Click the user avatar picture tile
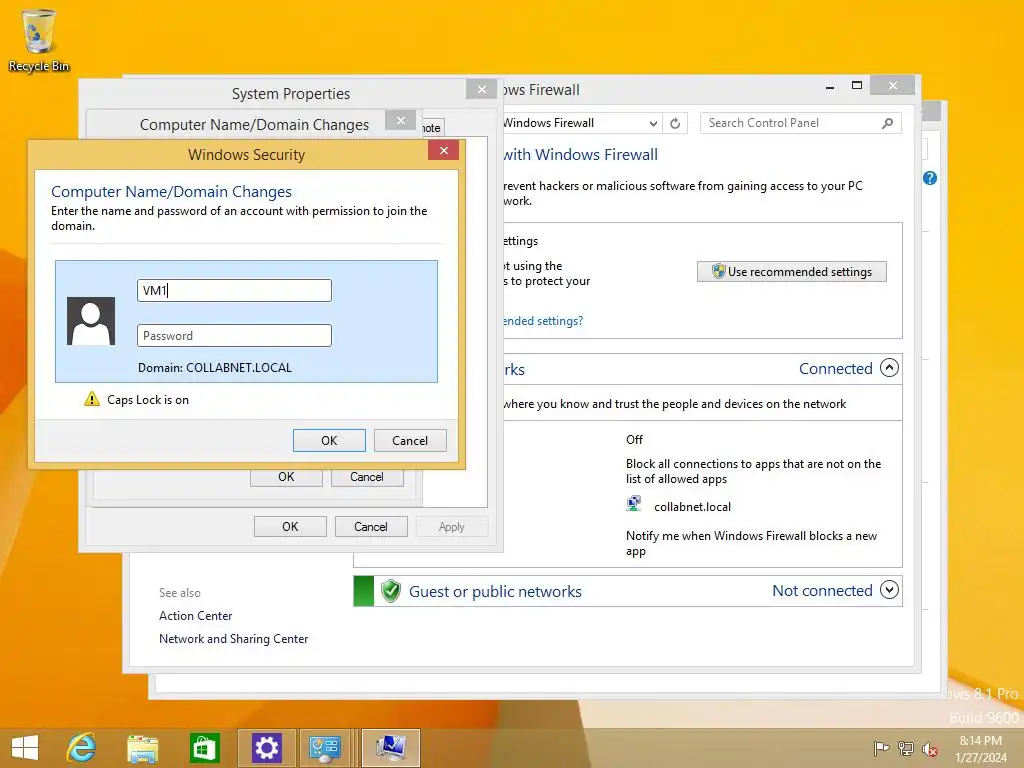 pos(91,321)
